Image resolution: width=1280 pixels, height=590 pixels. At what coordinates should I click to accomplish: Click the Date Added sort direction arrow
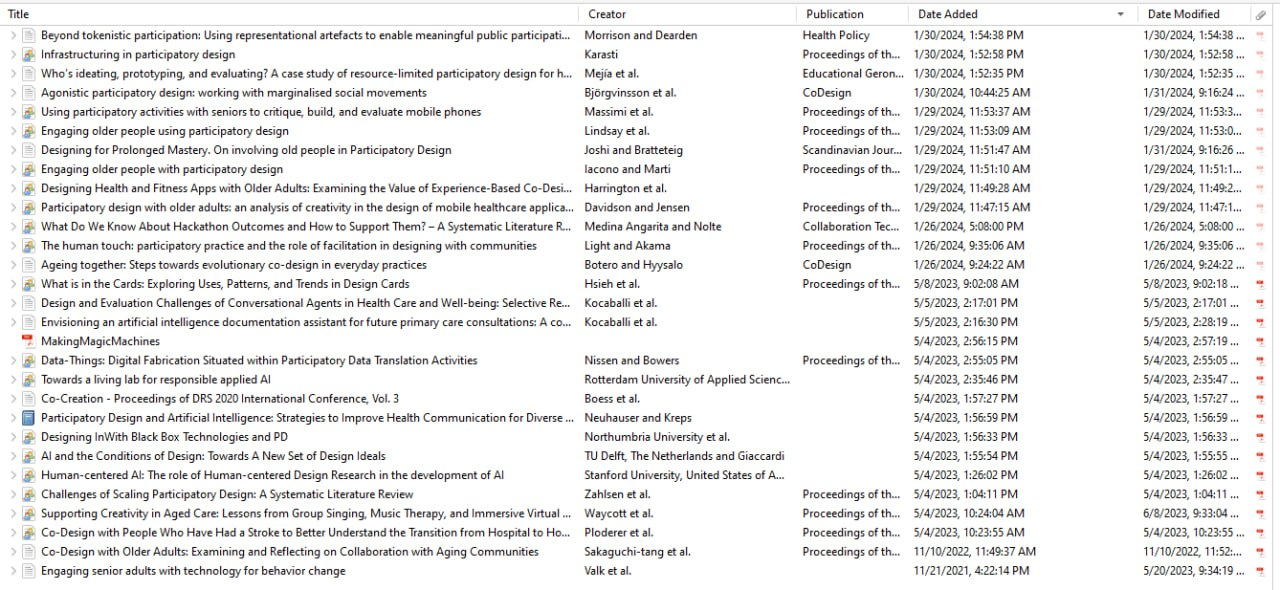point(1121,15)
